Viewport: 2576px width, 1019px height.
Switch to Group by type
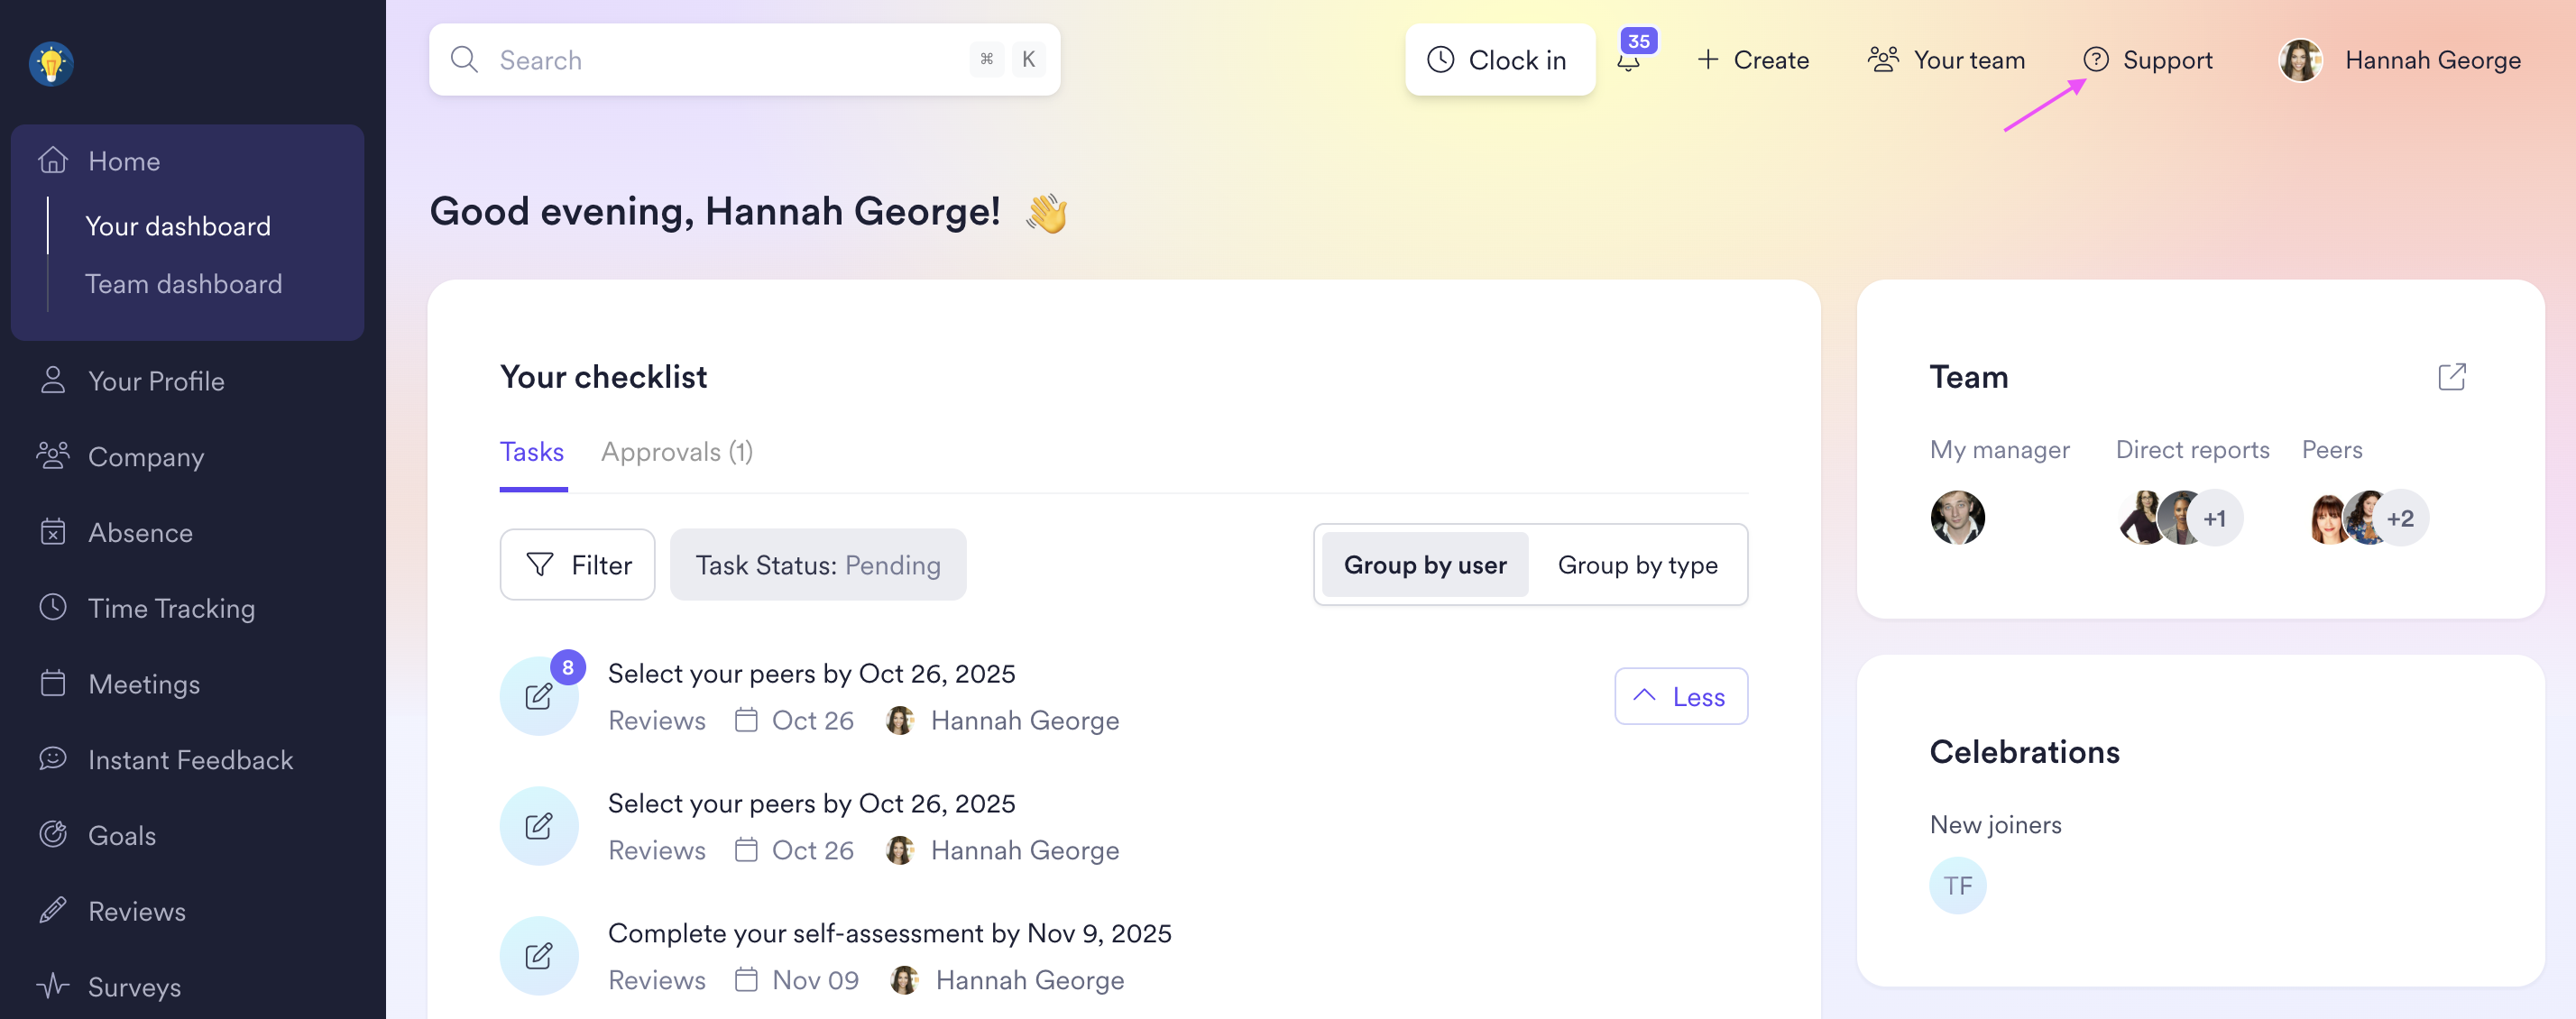coord(1637,565)
